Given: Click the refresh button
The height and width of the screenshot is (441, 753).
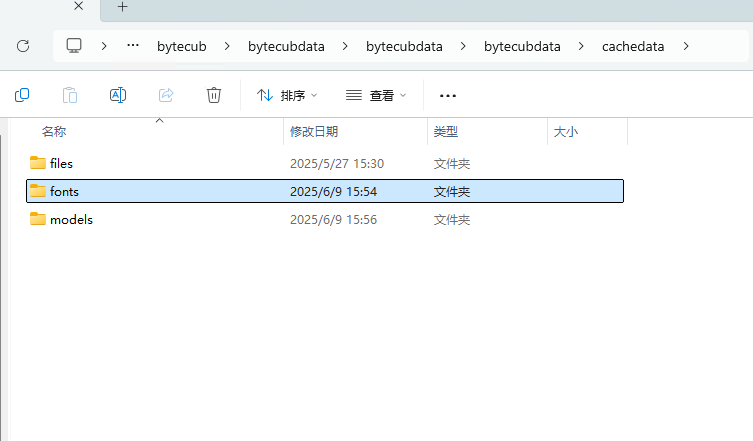Looking at the screenshot, I should 23,46.
